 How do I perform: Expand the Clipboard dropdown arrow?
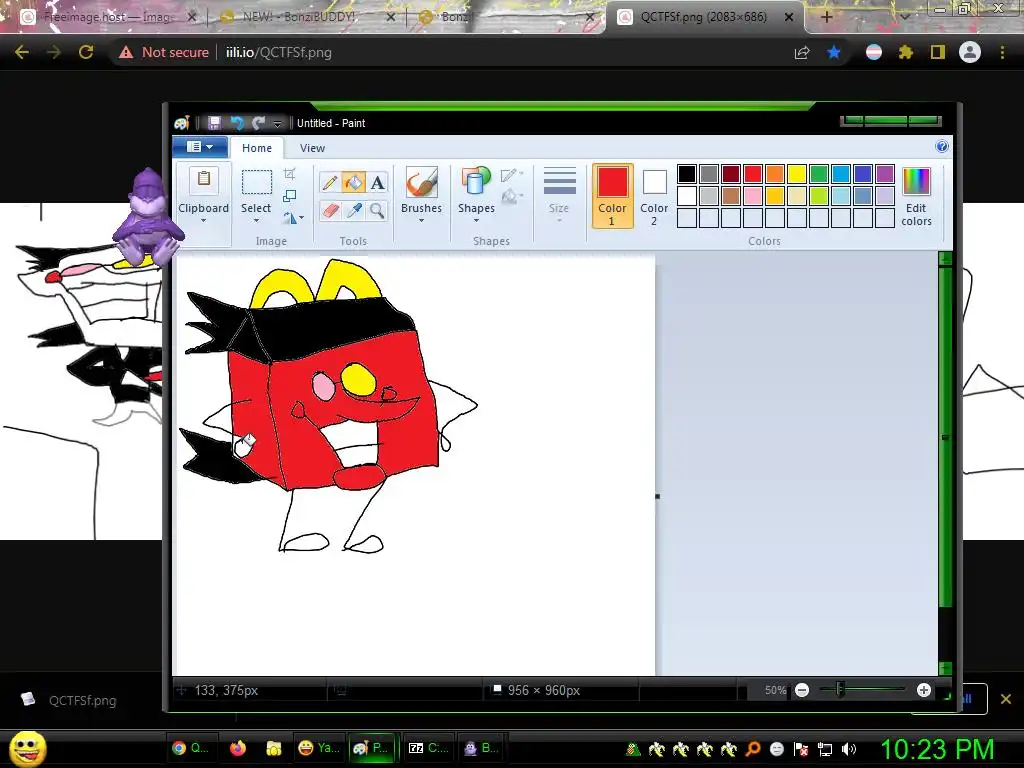pos(204,221)
